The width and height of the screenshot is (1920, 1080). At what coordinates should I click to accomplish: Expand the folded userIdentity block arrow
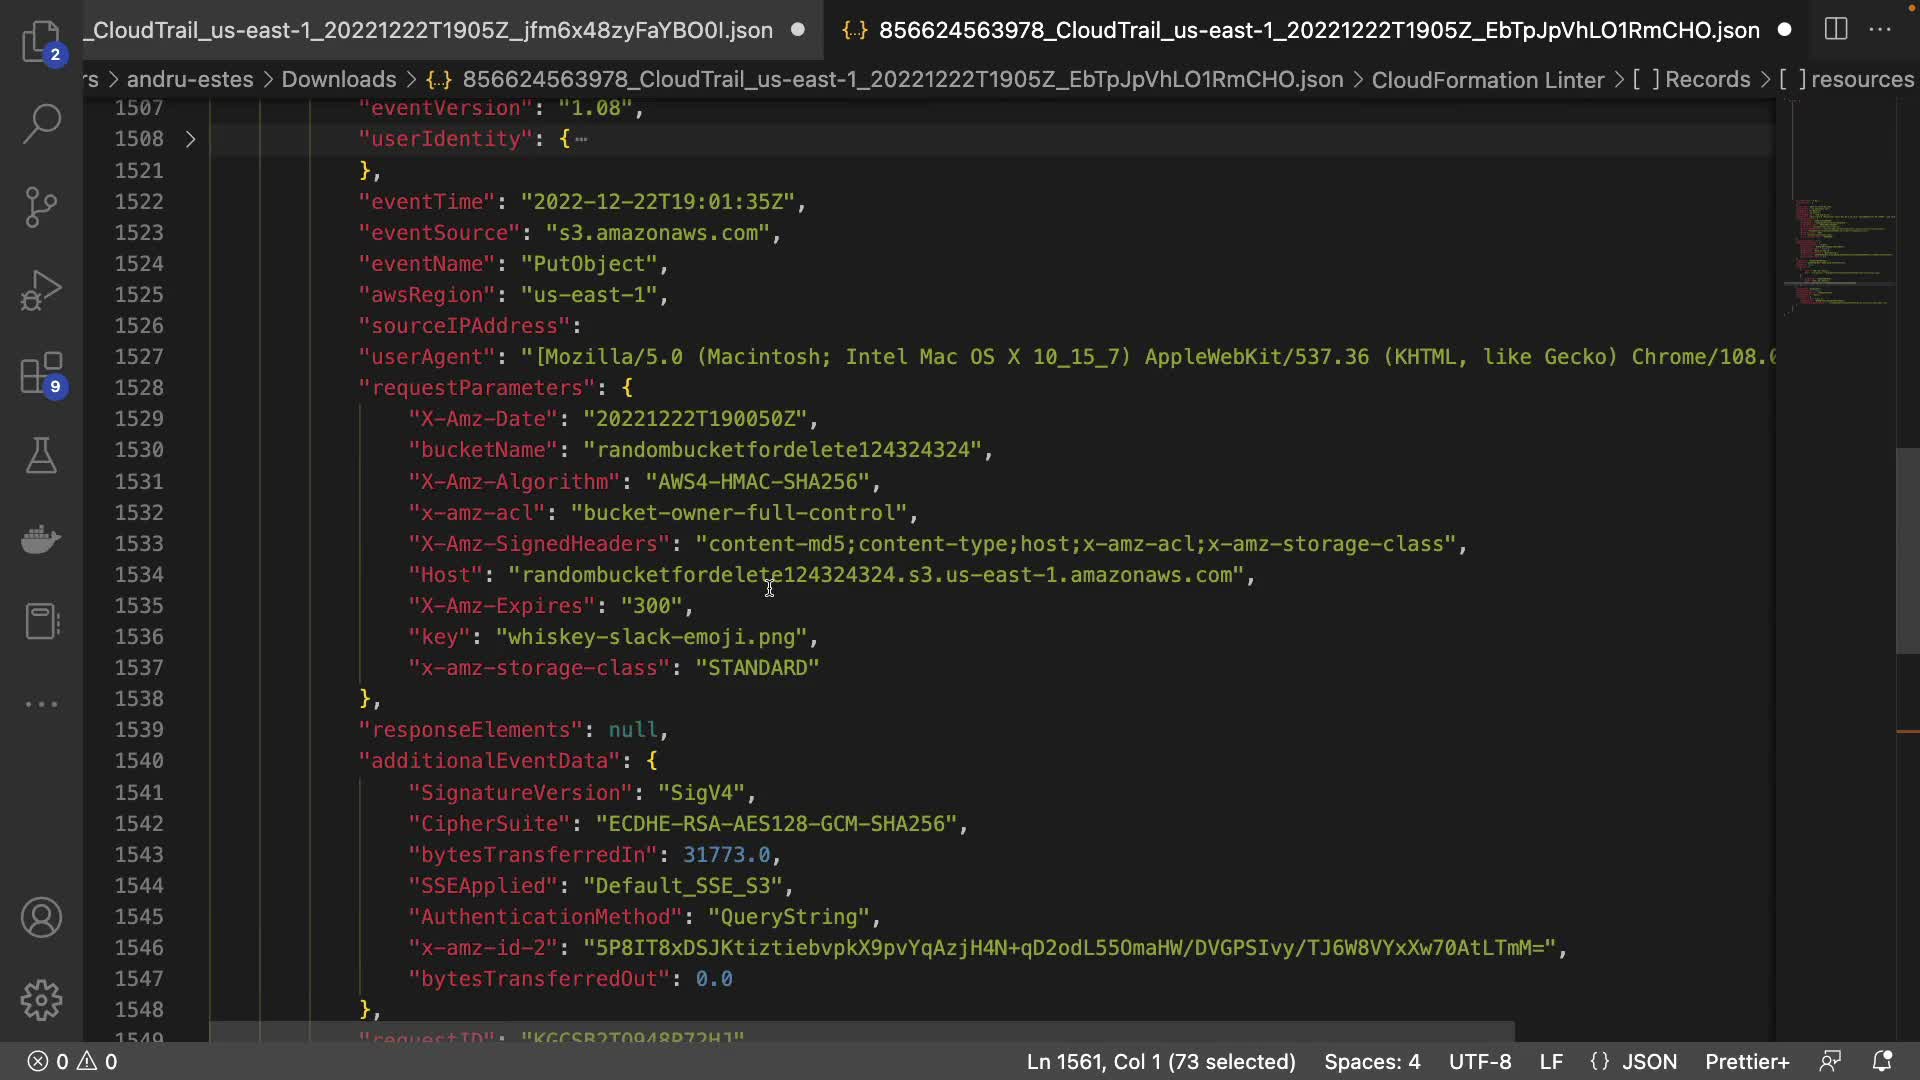coord(190,139)
